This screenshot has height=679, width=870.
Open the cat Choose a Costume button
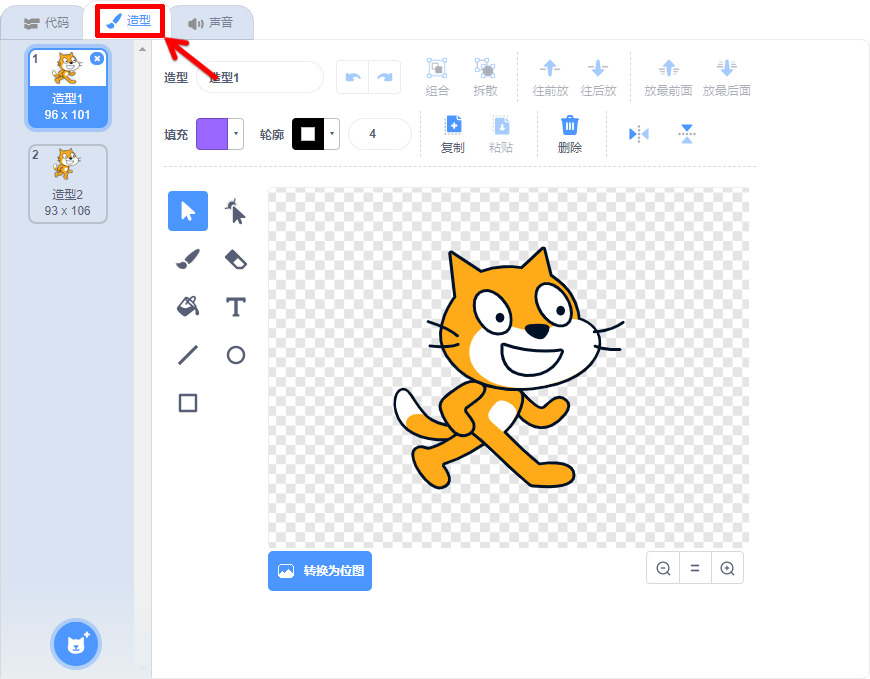click(76, 644)
